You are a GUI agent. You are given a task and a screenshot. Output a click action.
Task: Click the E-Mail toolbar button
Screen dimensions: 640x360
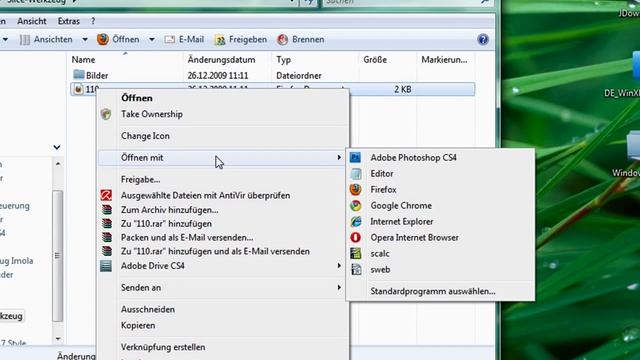coord(184,40)
